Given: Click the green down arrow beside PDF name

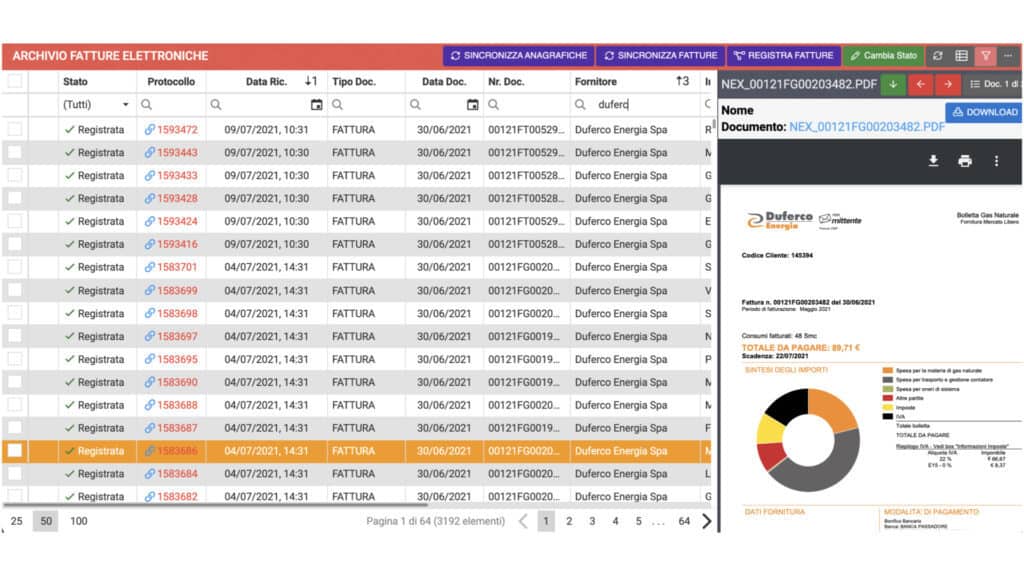Looking at the screenshot, I should [x=893, y=85].
